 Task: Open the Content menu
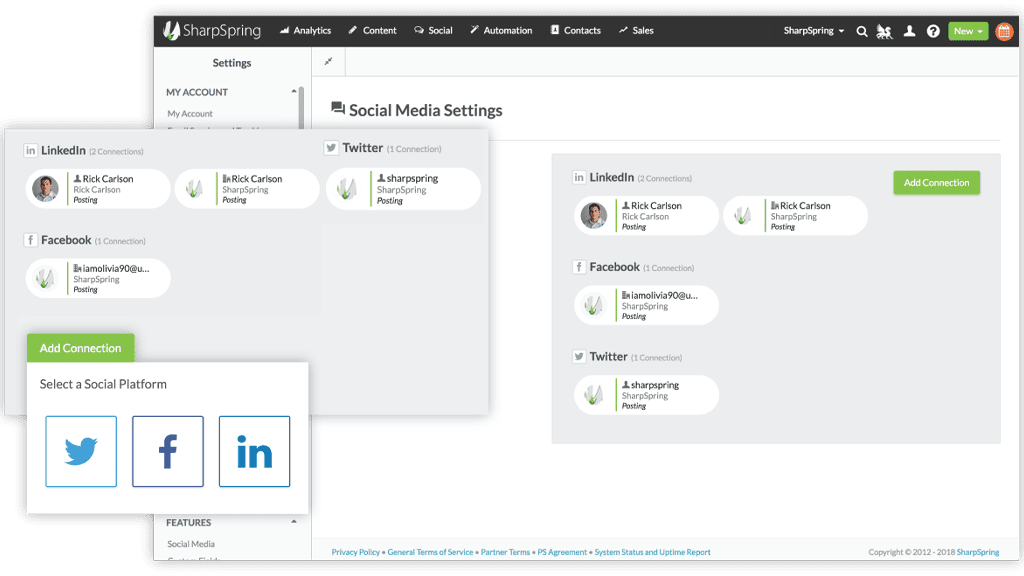[372, 31]
